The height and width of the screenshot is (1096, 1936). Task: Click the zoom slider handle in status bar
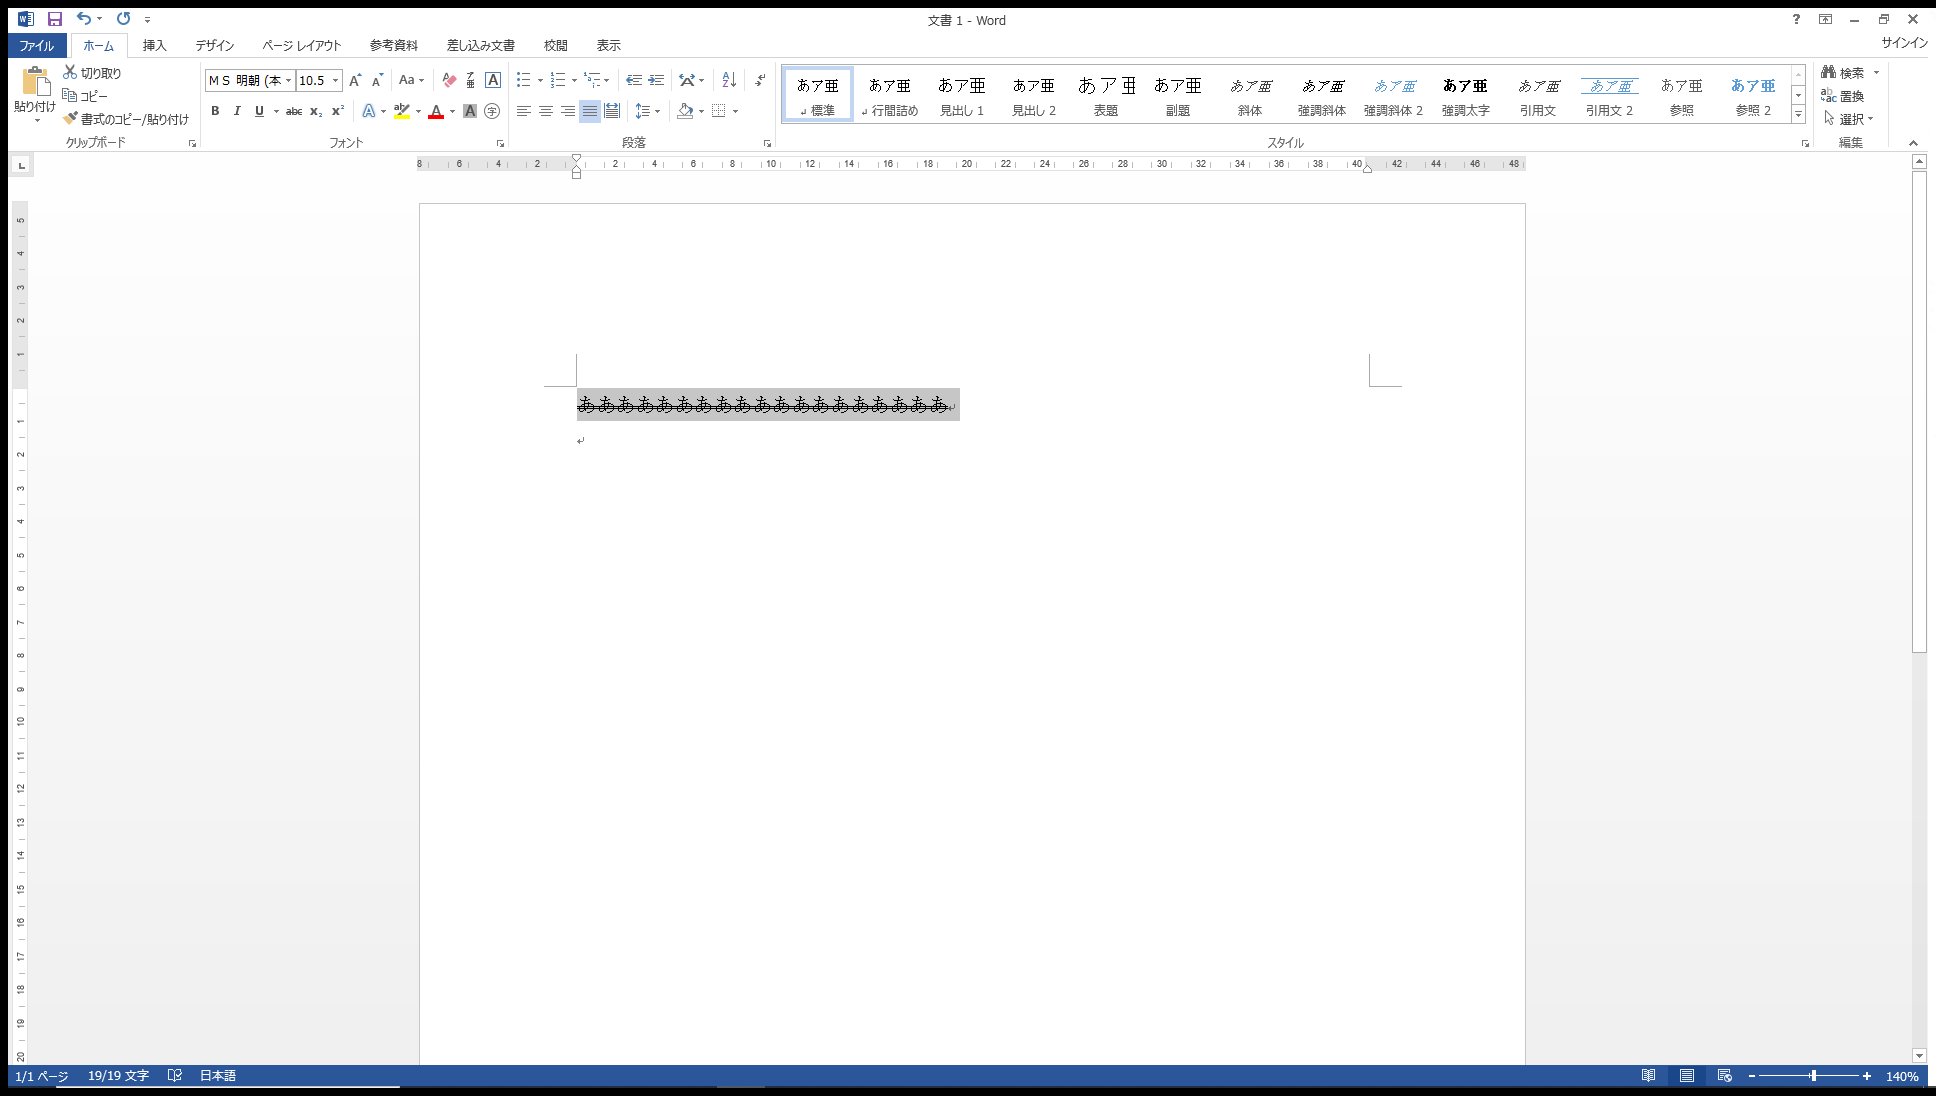click(1813, 1076)
